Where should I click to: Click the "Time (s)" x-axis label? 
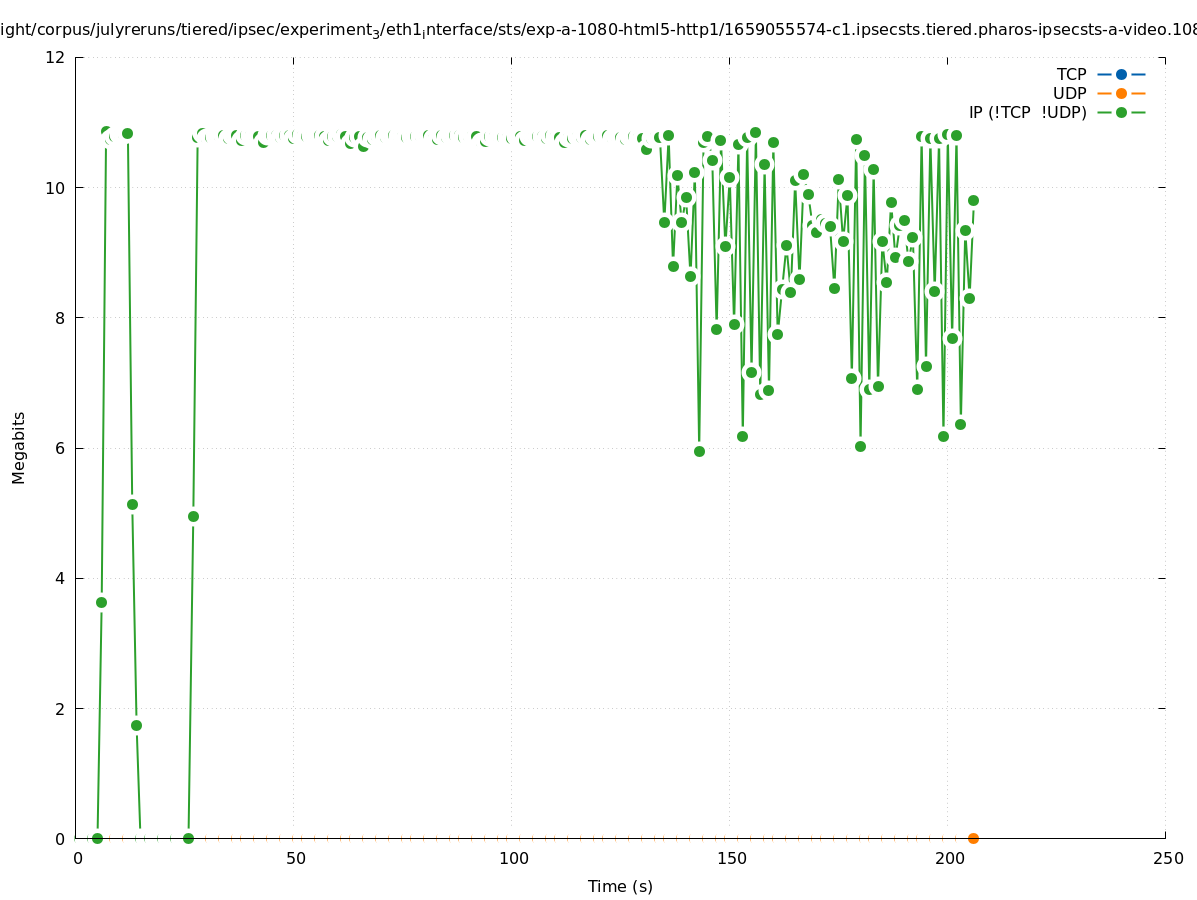pyautogui.click(x=620, y=886)
